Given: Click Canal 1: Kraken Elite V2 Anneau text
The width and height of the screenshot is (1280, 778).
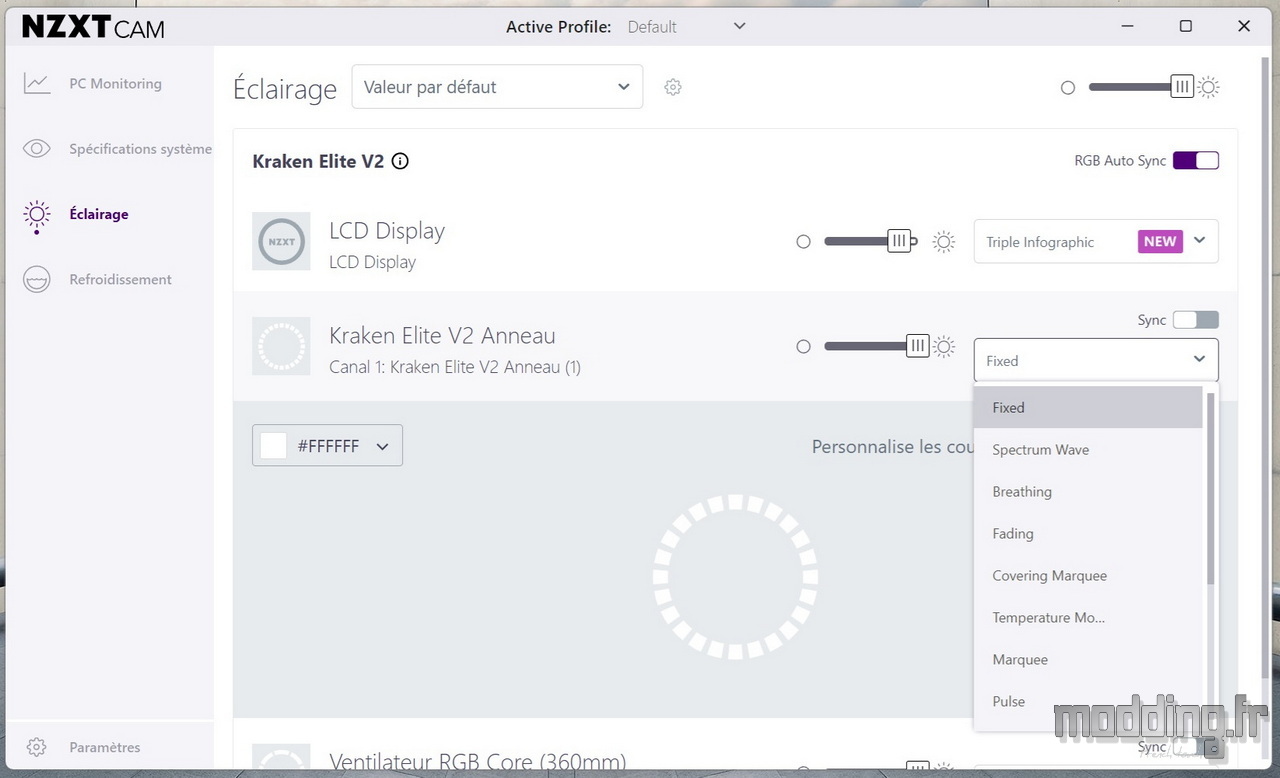Looking at the screenshot, I should pyautogui.click(x=455, y=367).
